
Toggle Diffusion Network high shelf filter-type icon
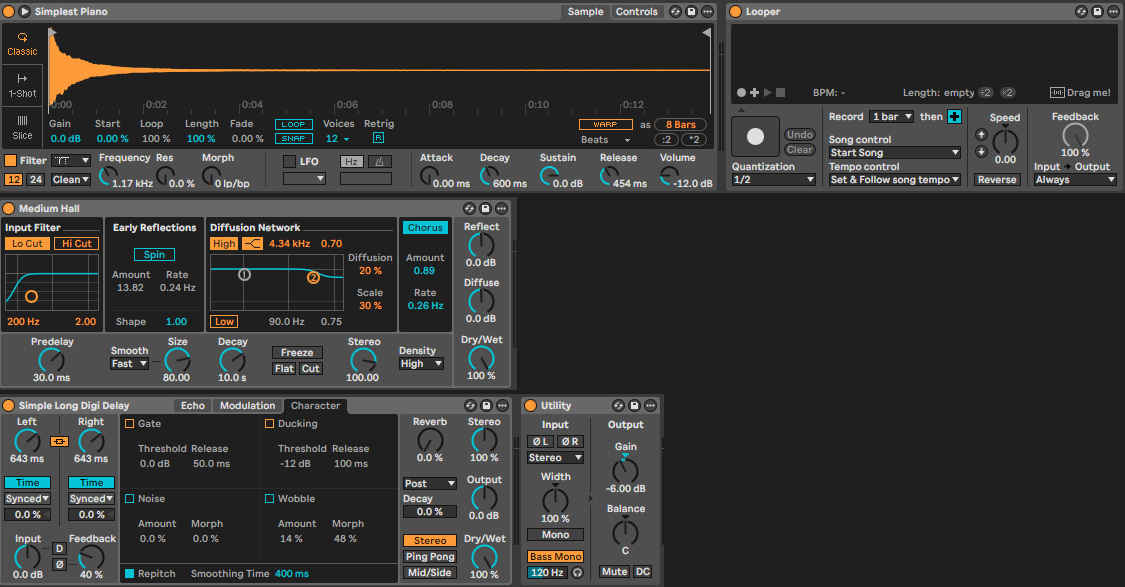(x=253, y=244)
